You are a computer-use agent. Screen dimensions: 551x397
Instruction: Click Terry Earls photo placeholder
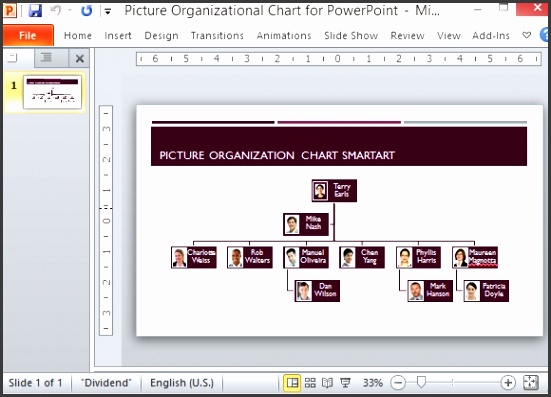pos(320,191)
